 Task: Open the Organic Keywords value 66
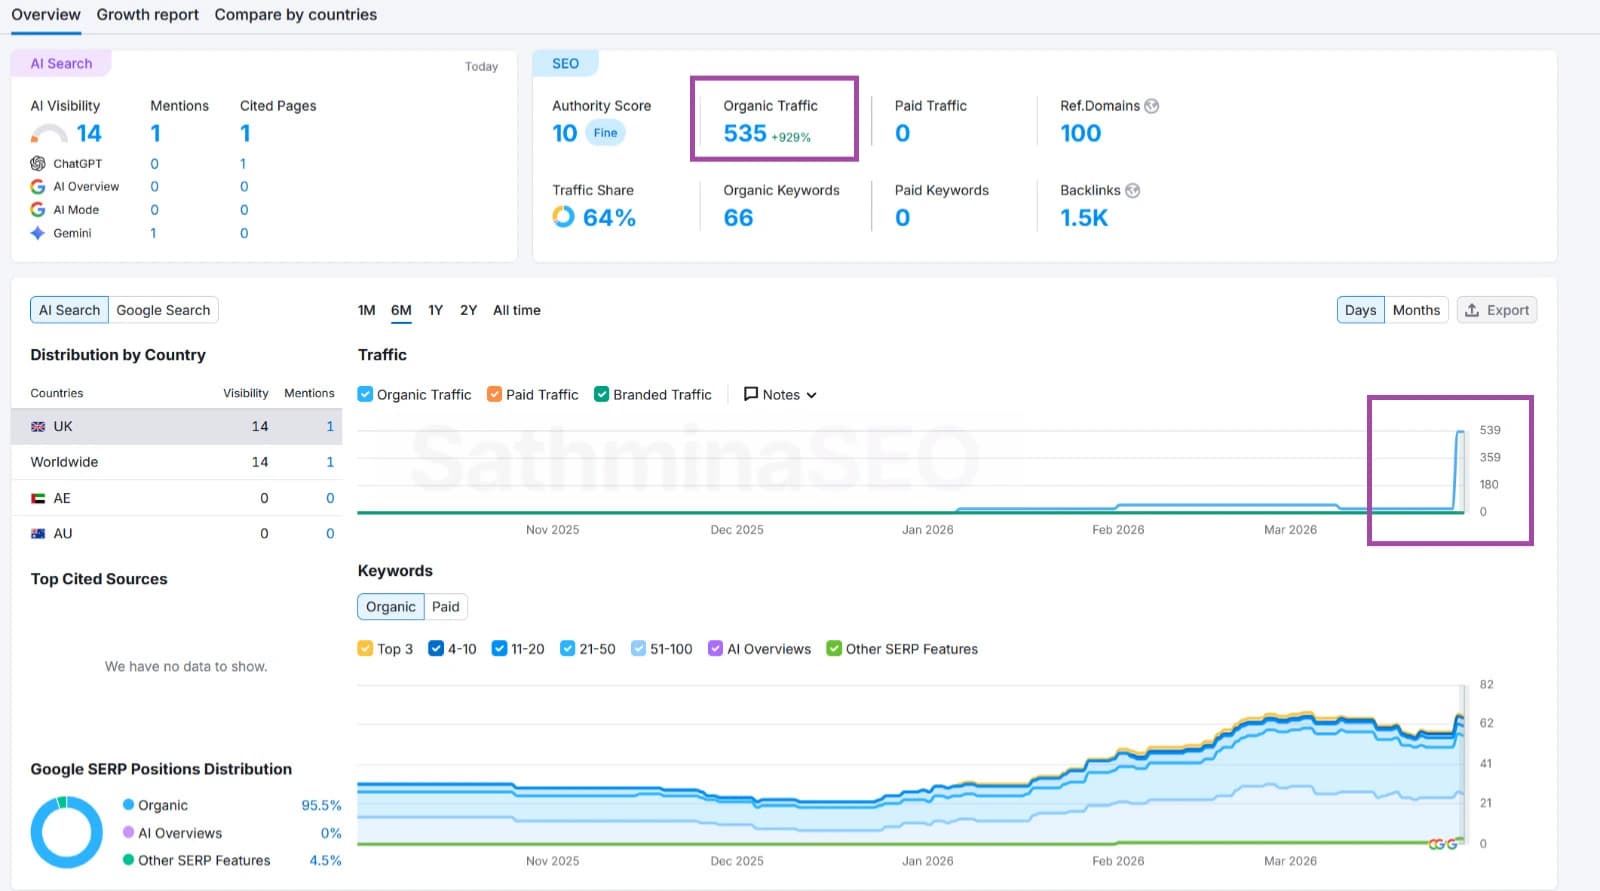click(738, 218)
